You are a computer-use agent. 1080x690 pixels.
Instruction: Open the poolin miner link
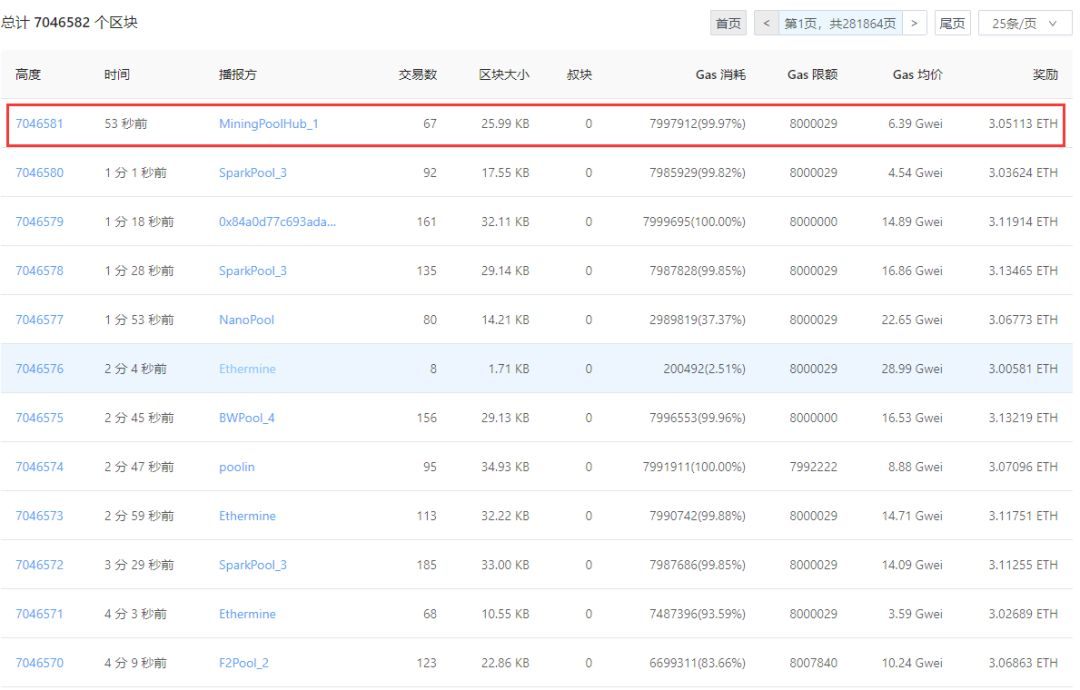[237, 467]
